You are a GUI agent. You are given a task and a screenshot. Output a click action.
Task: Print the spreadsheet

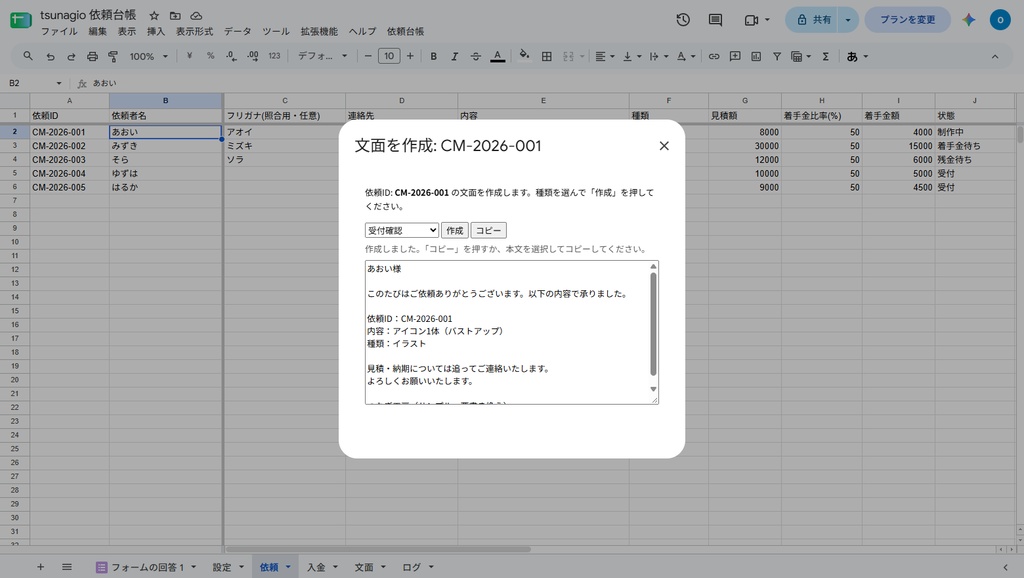[x=92, y=57]
